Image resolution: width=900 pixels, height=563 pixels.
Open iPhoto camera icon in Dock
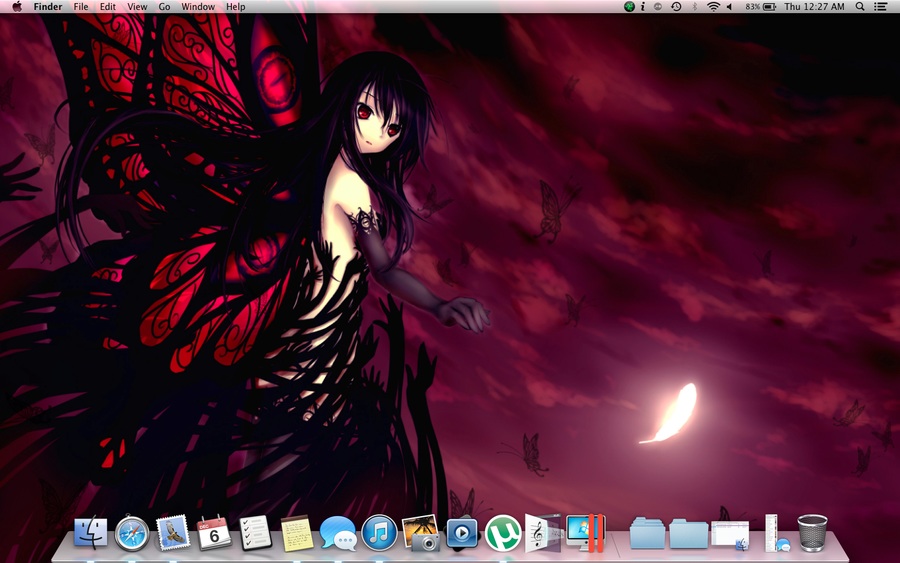coord(421,533)
